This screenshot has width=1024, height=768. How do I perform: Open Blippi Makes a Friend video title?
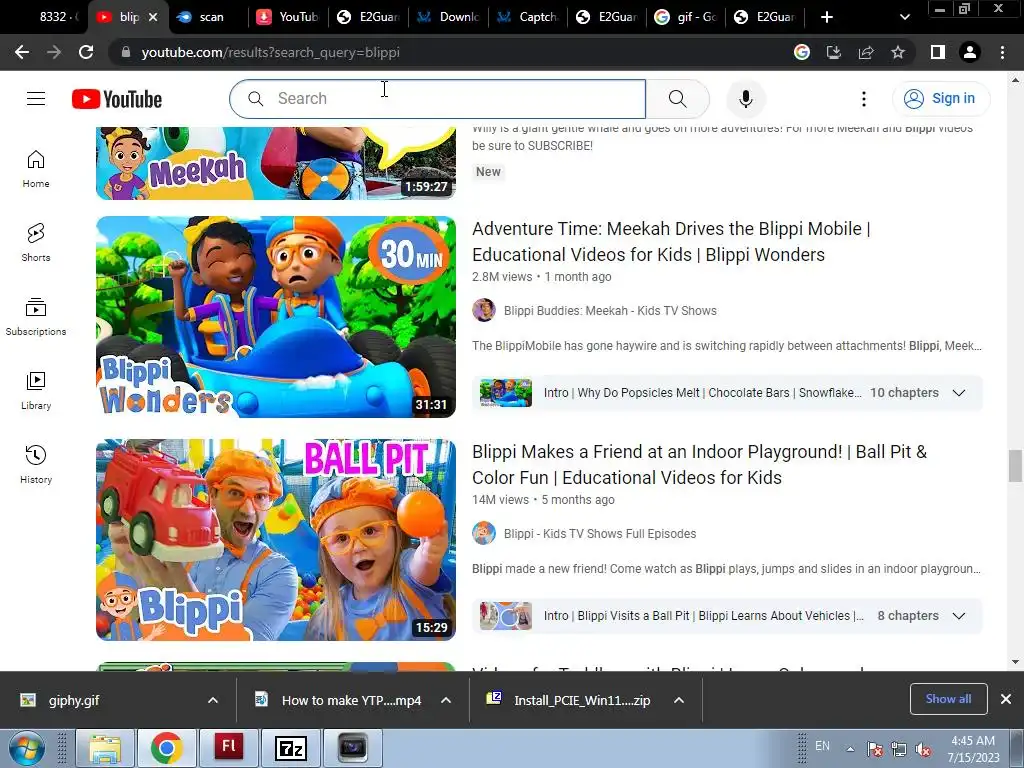(x=699, y=464)
